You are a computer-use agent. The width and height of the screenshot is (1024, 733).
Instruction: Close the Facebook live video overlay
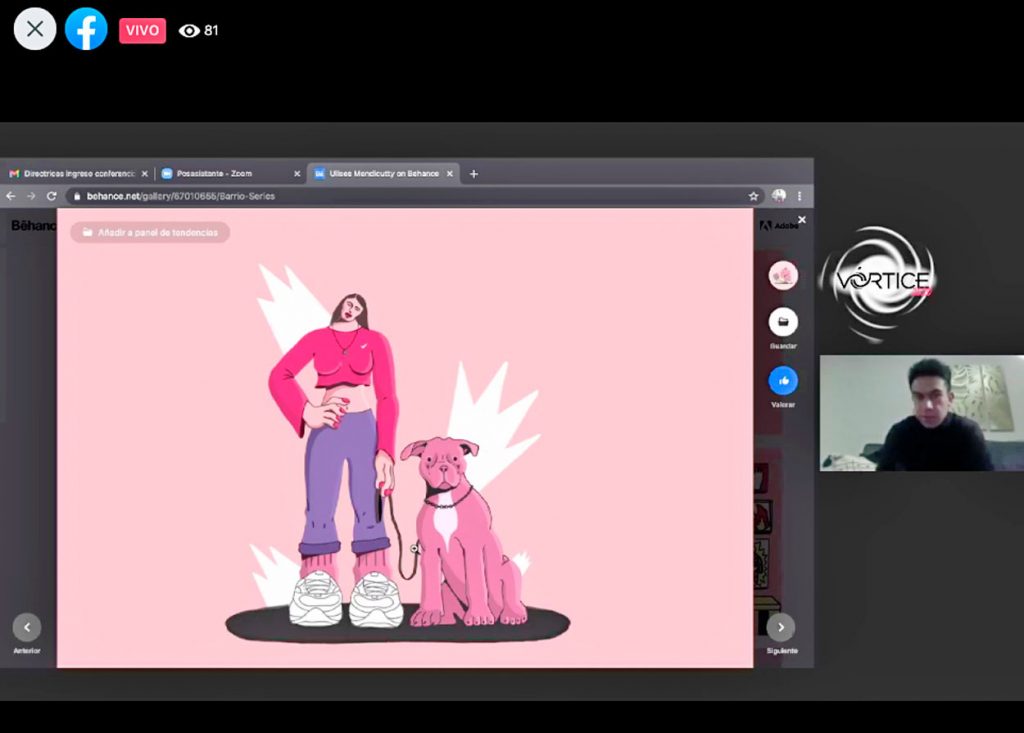35,29
